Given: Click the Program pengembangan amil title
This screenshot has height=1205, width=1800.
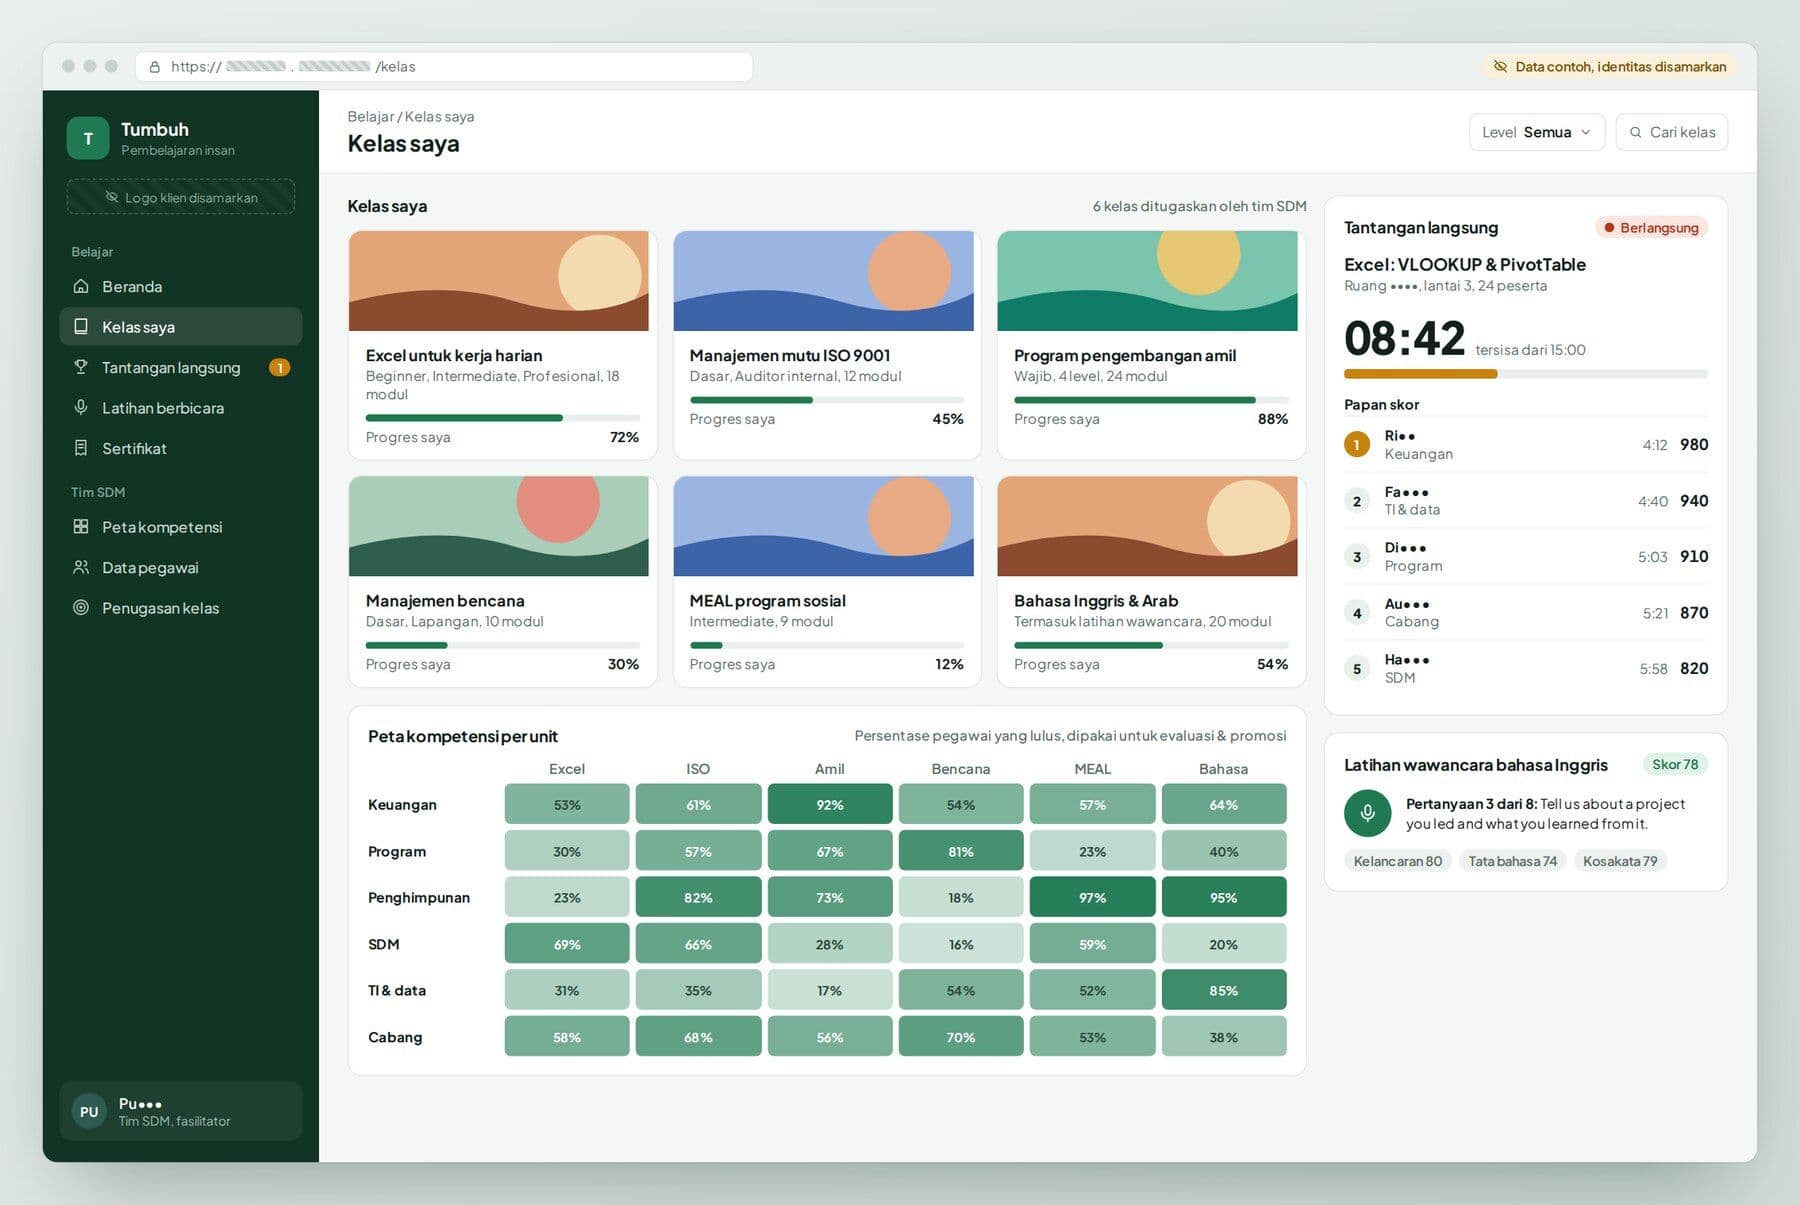Looking at the screenshot, I should (1125, 355).
